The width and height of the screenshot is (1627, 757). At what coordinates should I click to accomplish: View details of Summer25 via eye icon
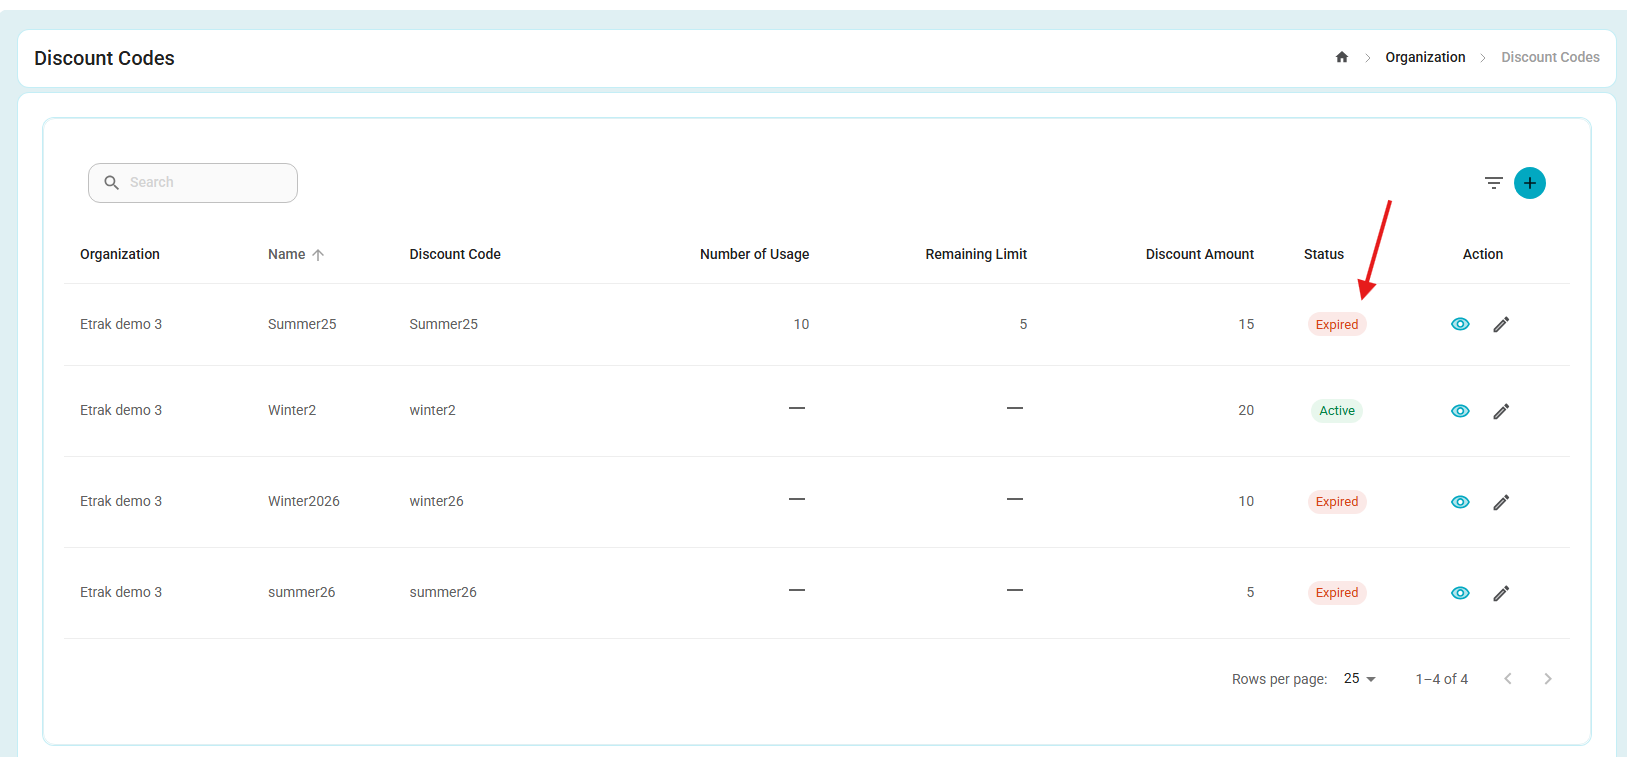[x=1460, y=324]
